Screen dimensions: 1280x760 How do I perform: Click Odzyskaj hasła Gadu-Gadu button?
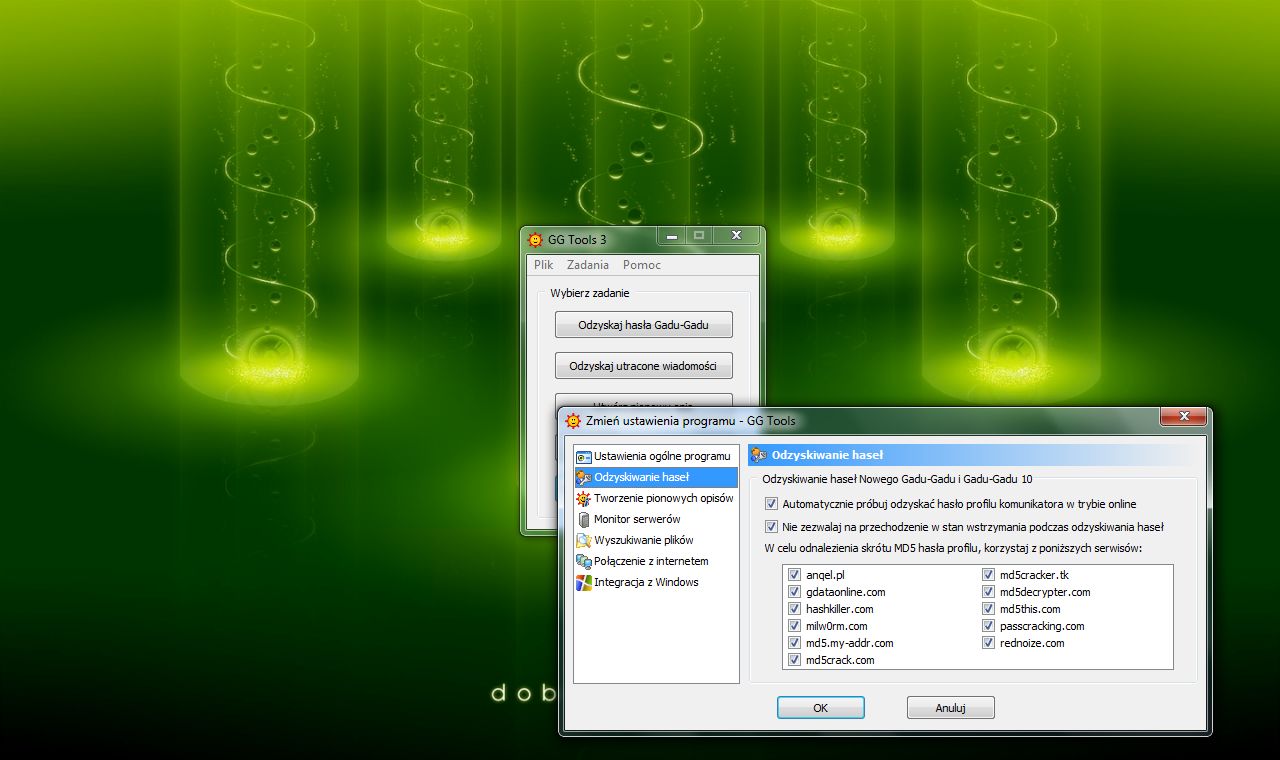click(x=644, y=325)
